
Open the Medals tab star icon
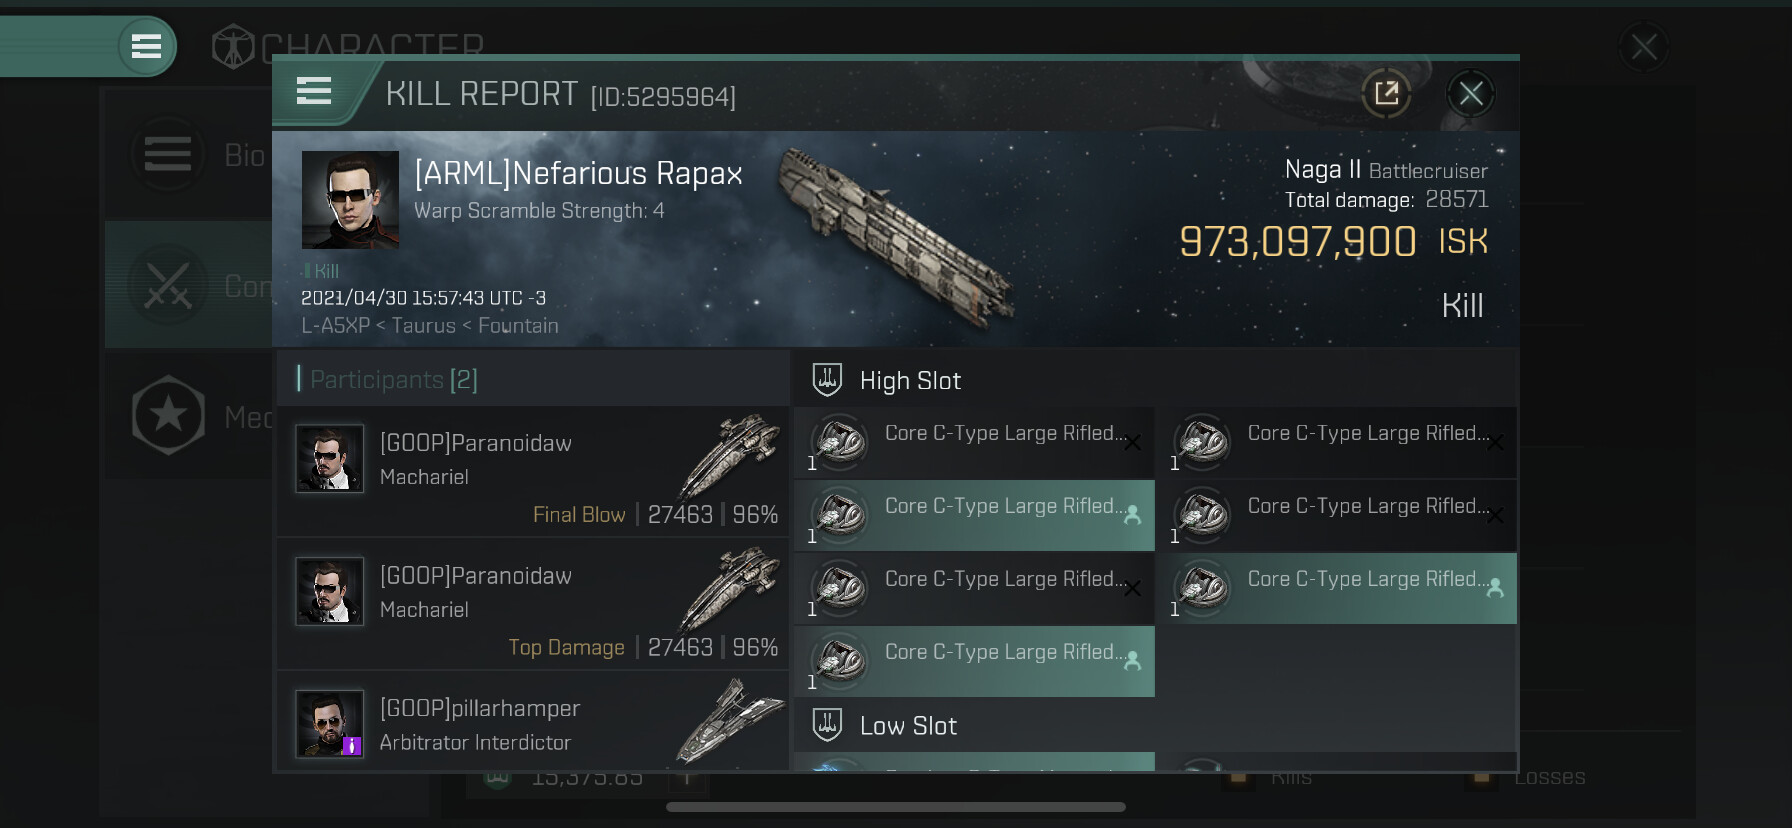(x=168, y=415)
